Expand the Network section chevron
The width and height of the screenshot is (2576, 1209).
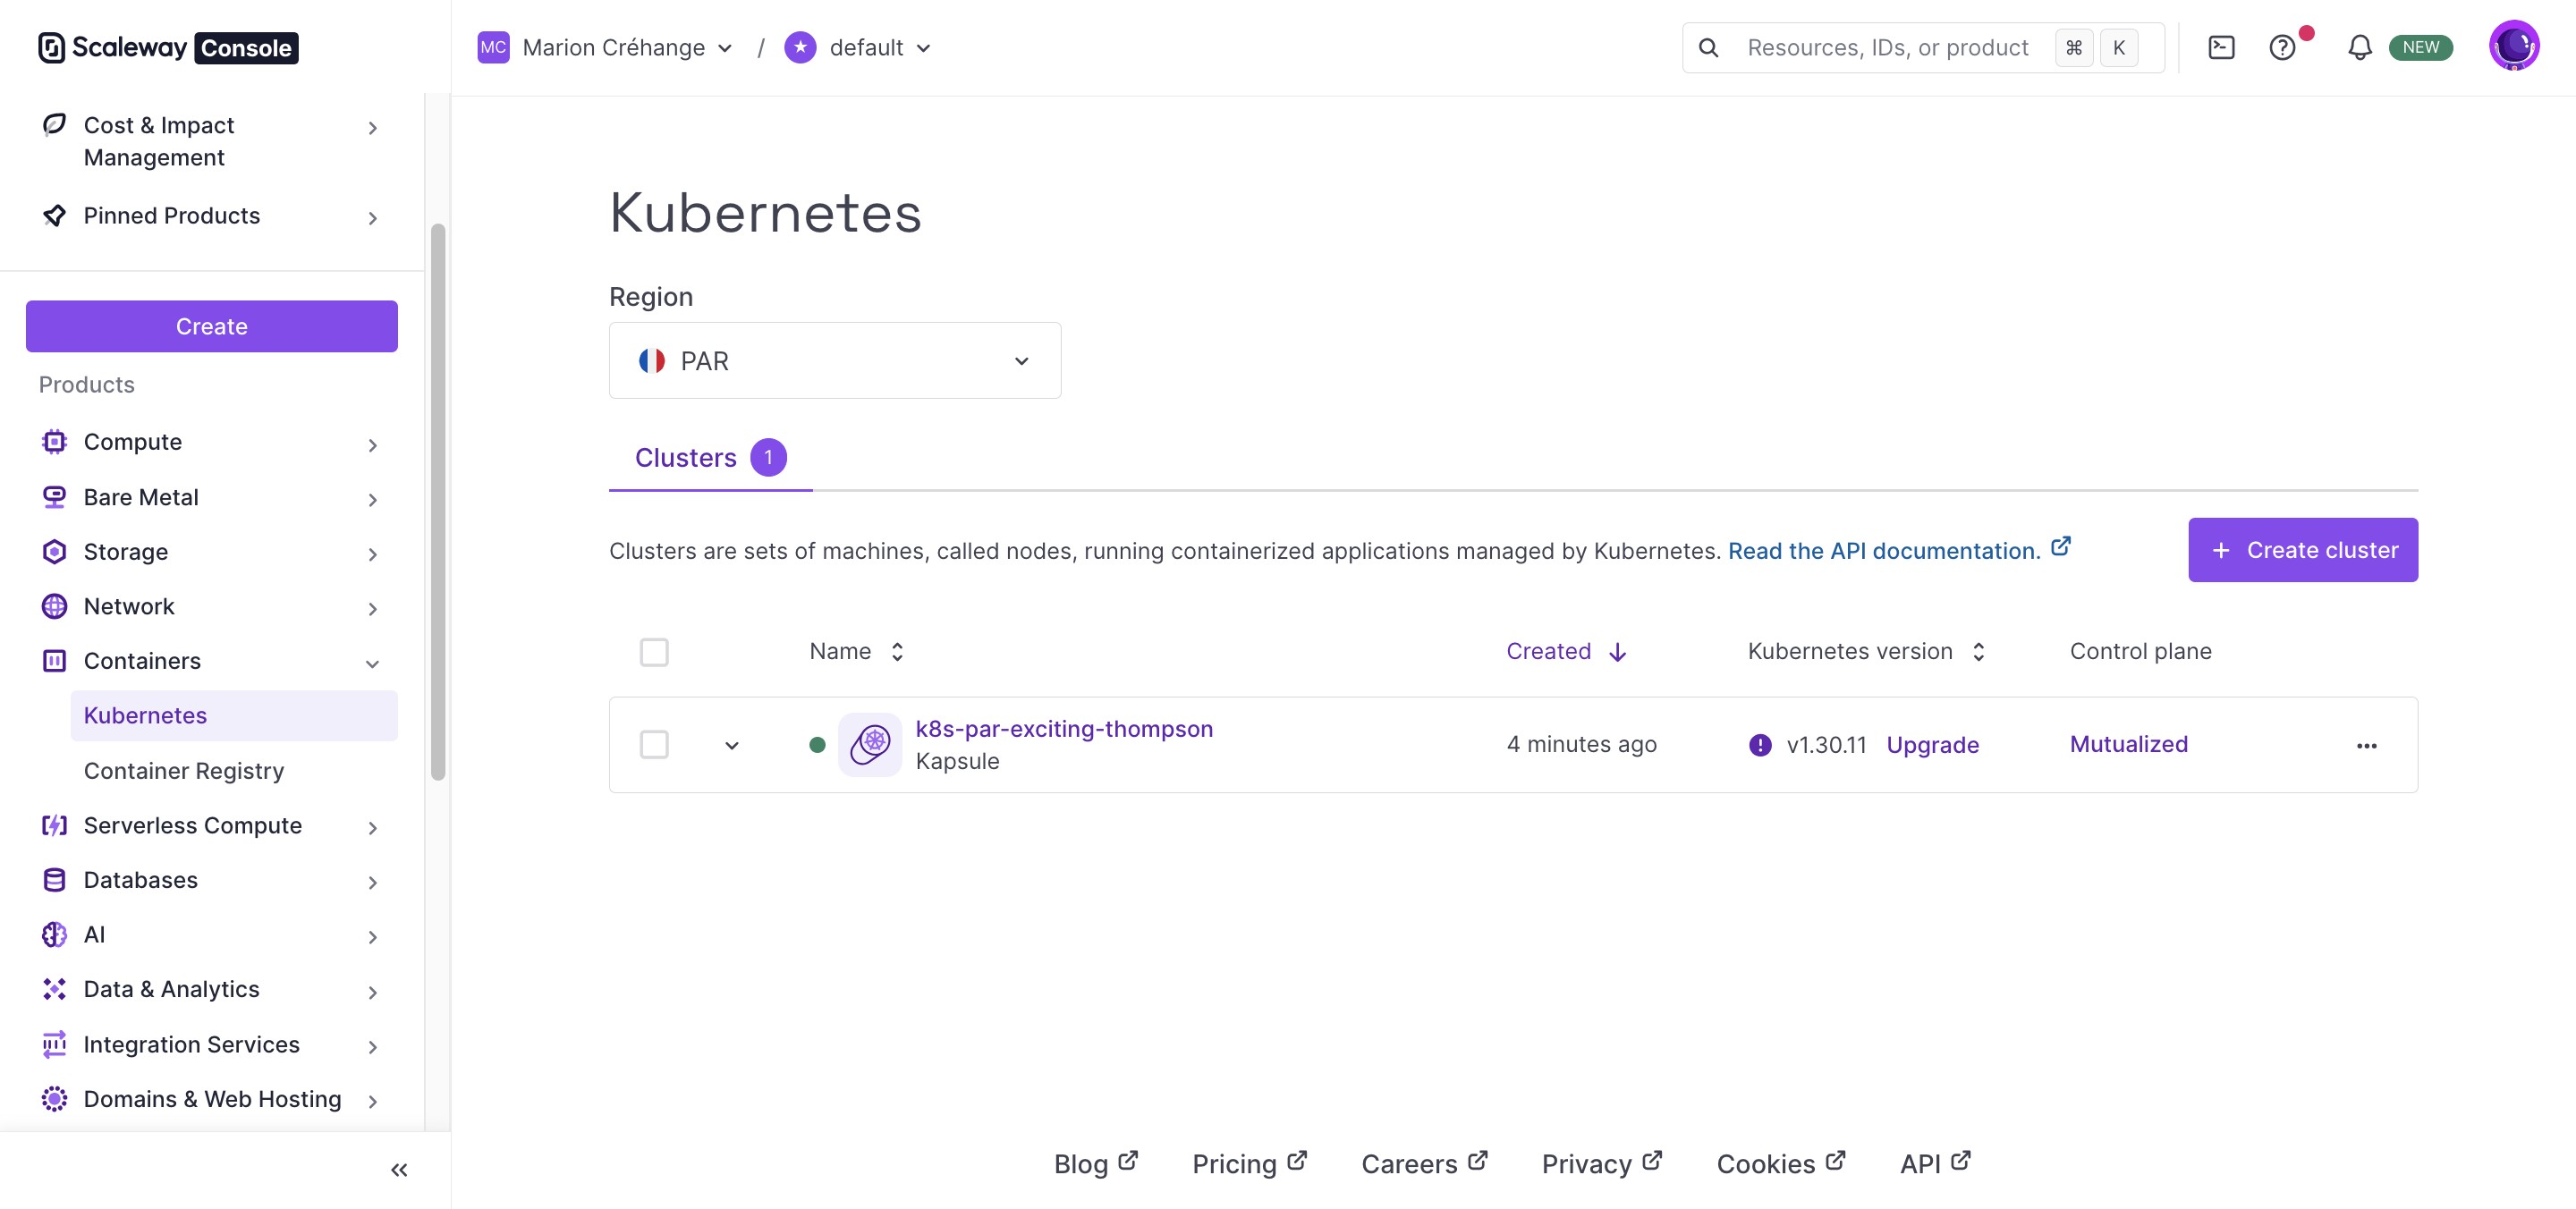point(372,609)
